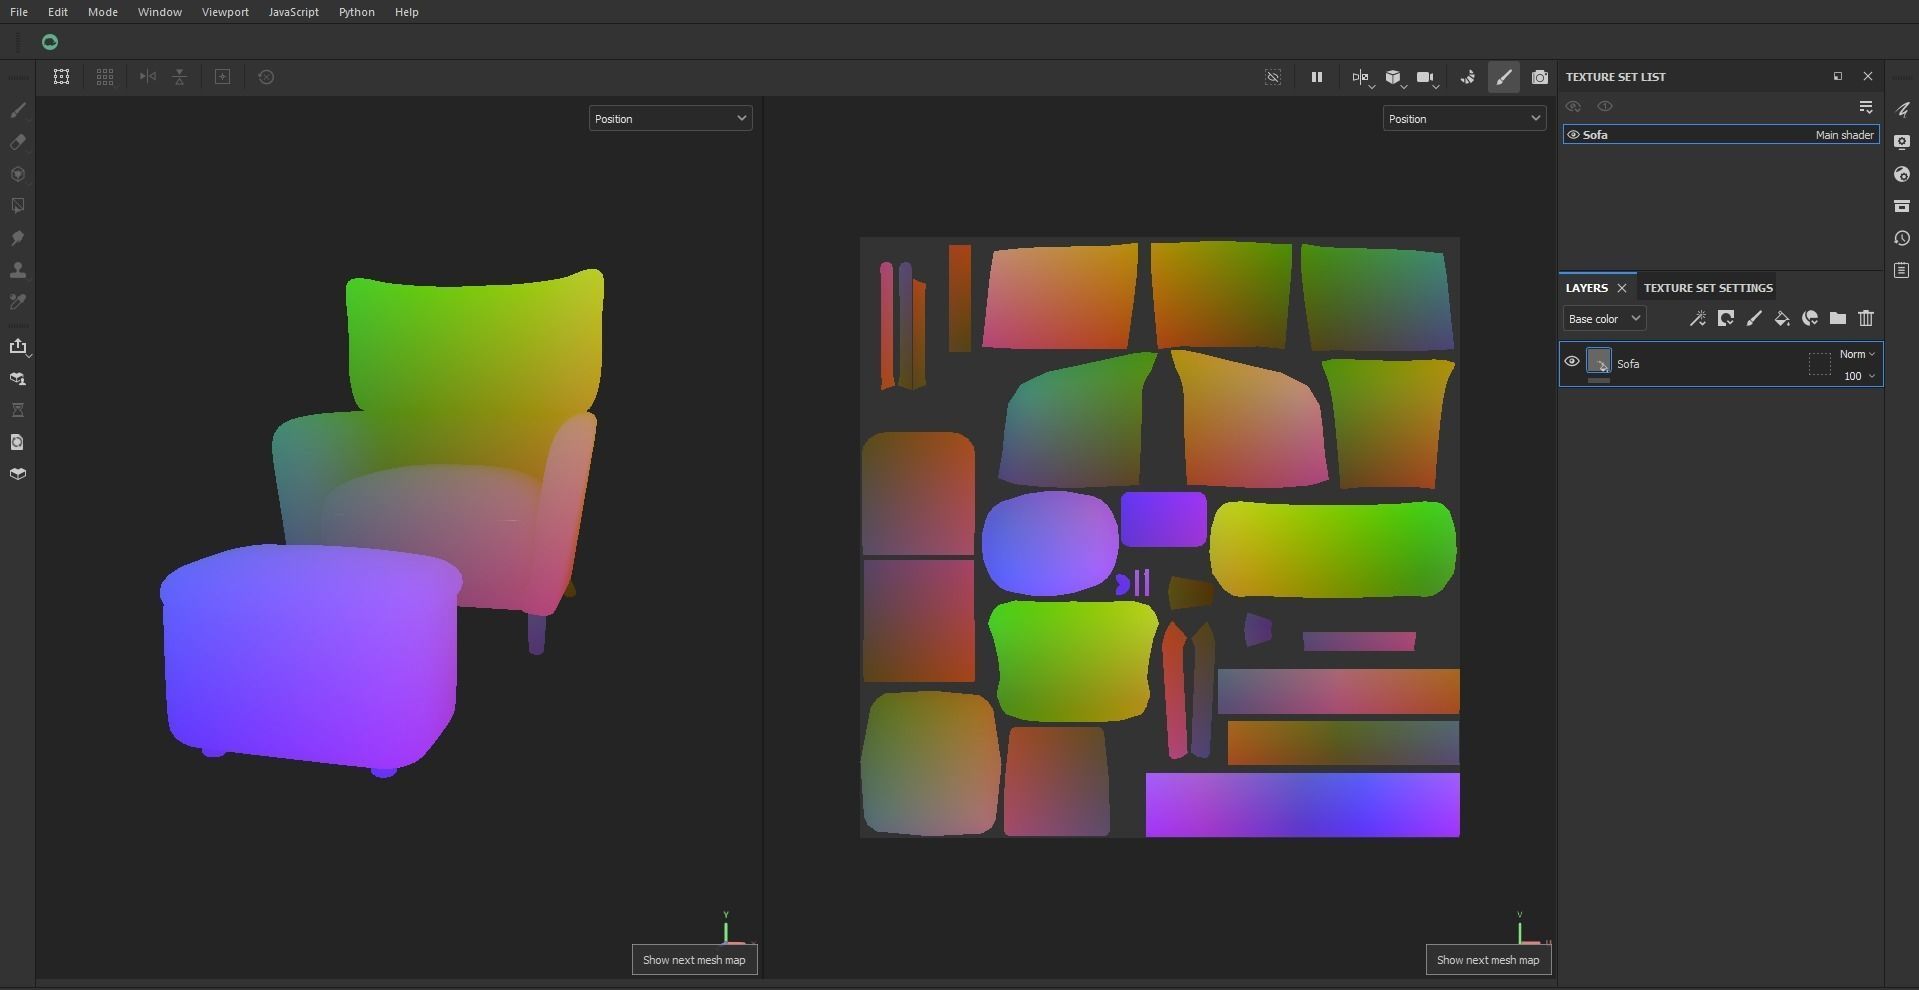Click the circular reset icon in top toolbar
Viewport: 1919px width, 990px height.
pos(266,77)
